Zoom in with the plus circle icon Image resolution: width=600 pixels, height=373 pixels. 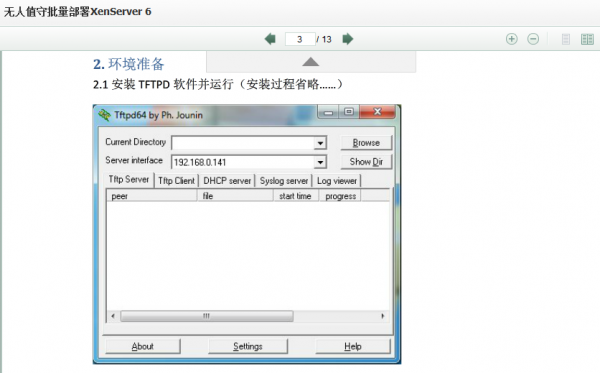[512, 39]
